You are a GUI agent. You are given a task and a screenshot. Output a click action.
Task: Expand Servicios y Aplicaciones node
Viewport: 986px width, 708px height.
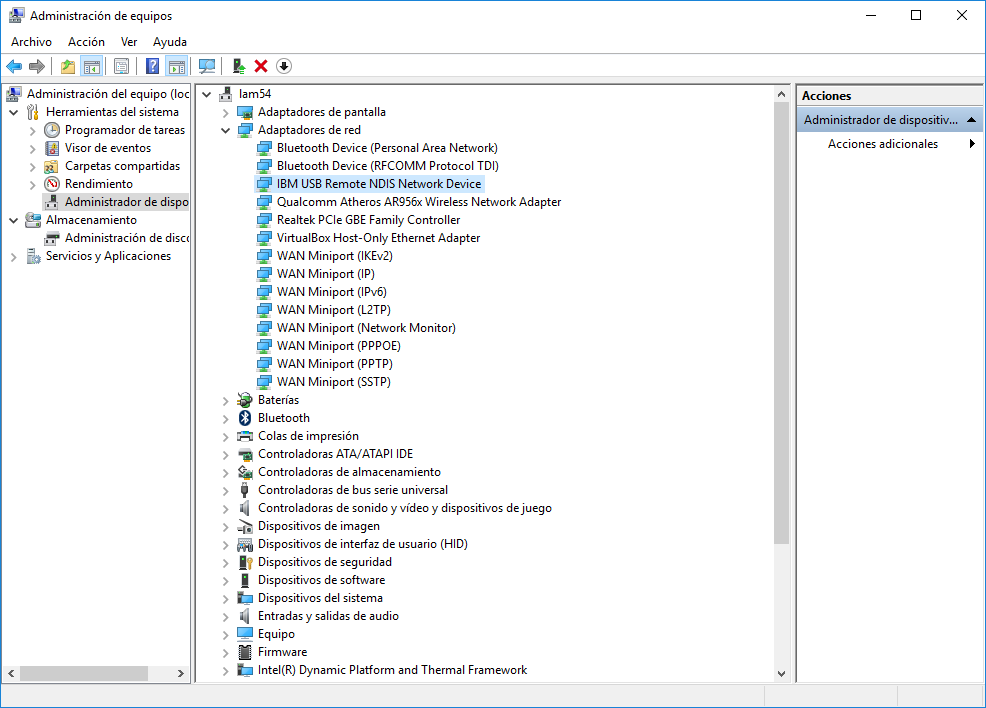point(14,257)
